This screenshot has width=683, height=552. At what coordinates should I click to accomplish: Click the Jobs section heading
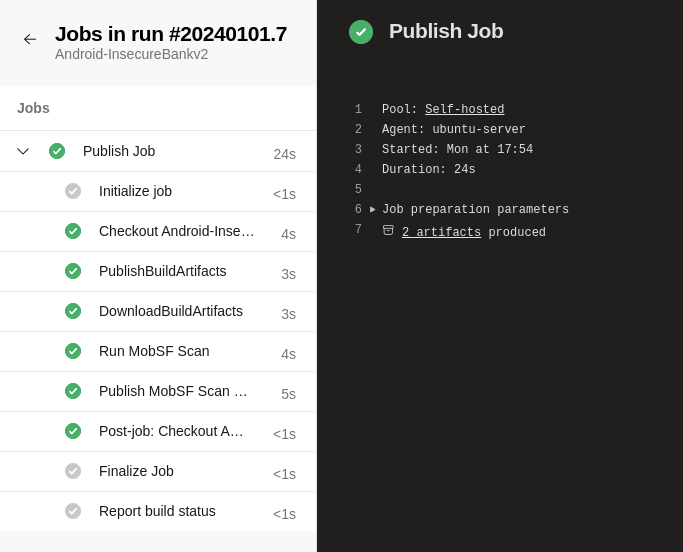[x=33, y=108]
